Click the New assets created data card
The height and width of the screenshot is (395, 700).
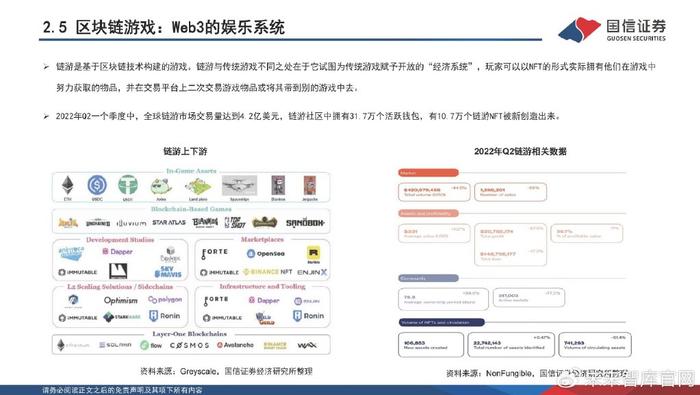(430, 345)
